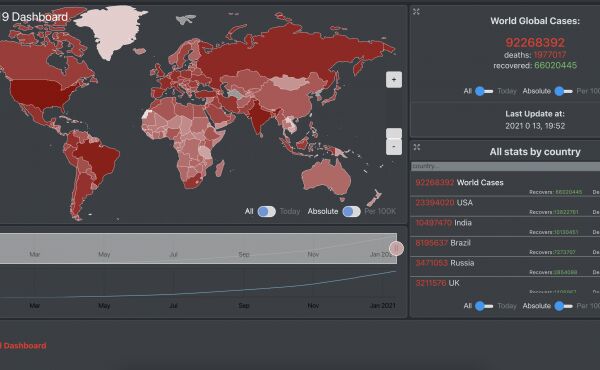Click the 'Jan 2021' chart axis label
The width and height of the screenshot is (600, 370).
[x=382, y=305]
